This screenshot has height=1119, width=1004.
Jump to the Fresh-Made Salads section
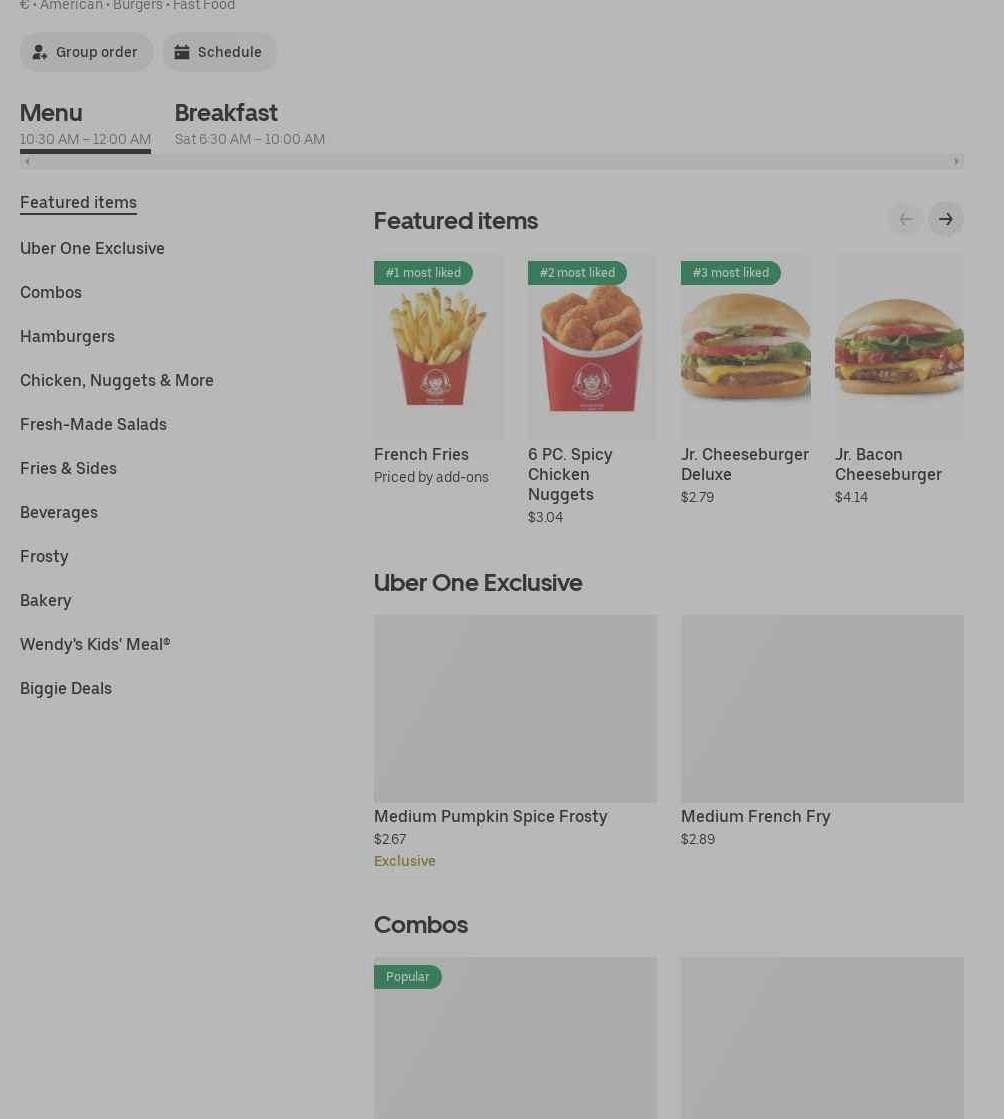point(93,425)
